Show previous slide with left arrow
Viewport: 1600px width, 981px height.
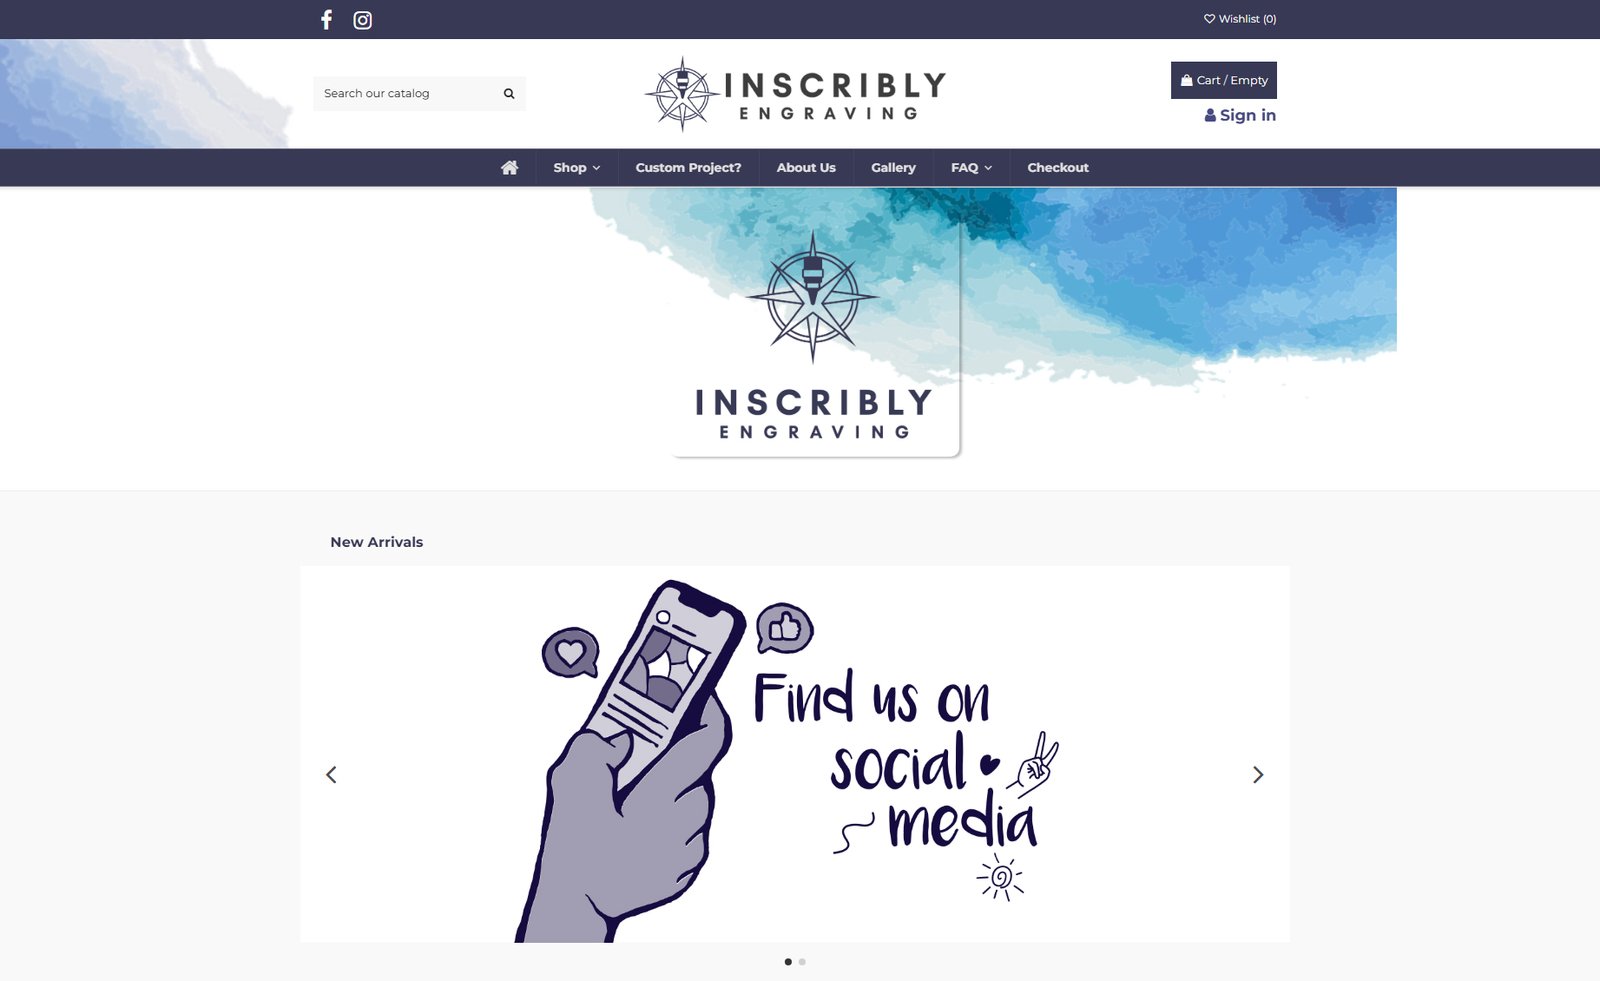pyautogui.click(x=331, y=775)
